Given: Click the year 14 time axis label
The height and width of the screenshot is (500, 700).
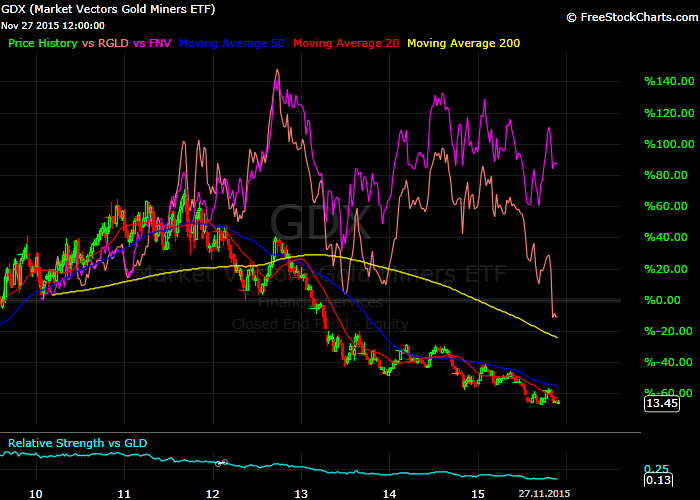Looking at the screenshot, I should pos(389,494).
